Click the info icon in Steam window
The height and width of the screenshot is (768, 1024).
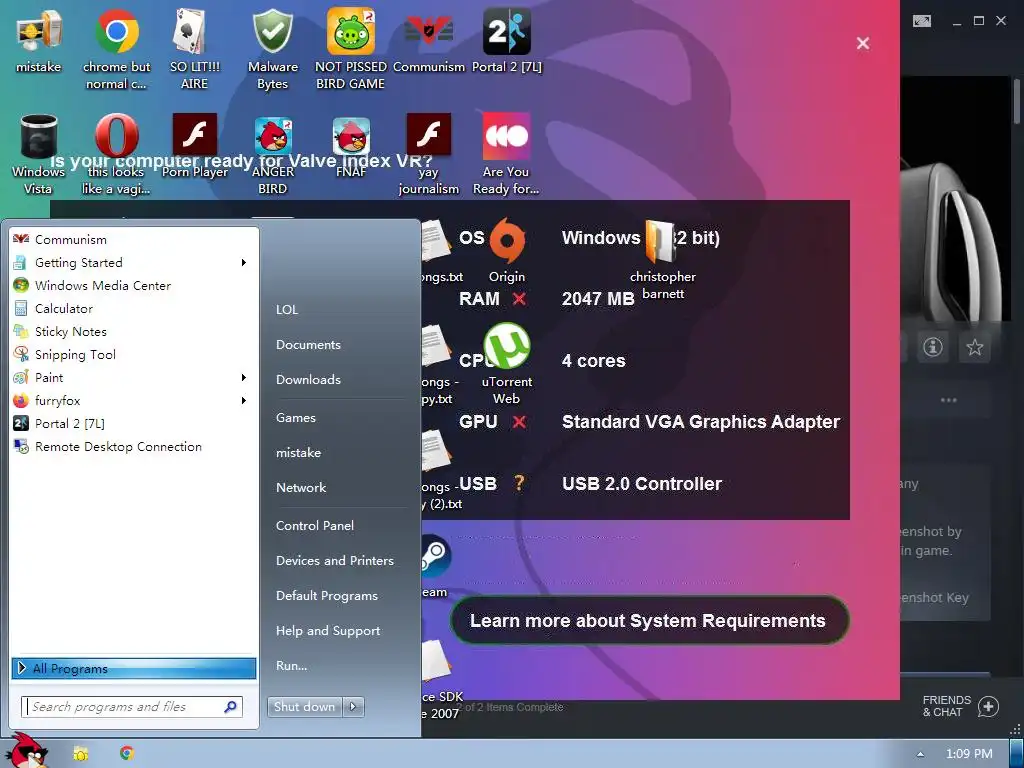tap(933, 347)
